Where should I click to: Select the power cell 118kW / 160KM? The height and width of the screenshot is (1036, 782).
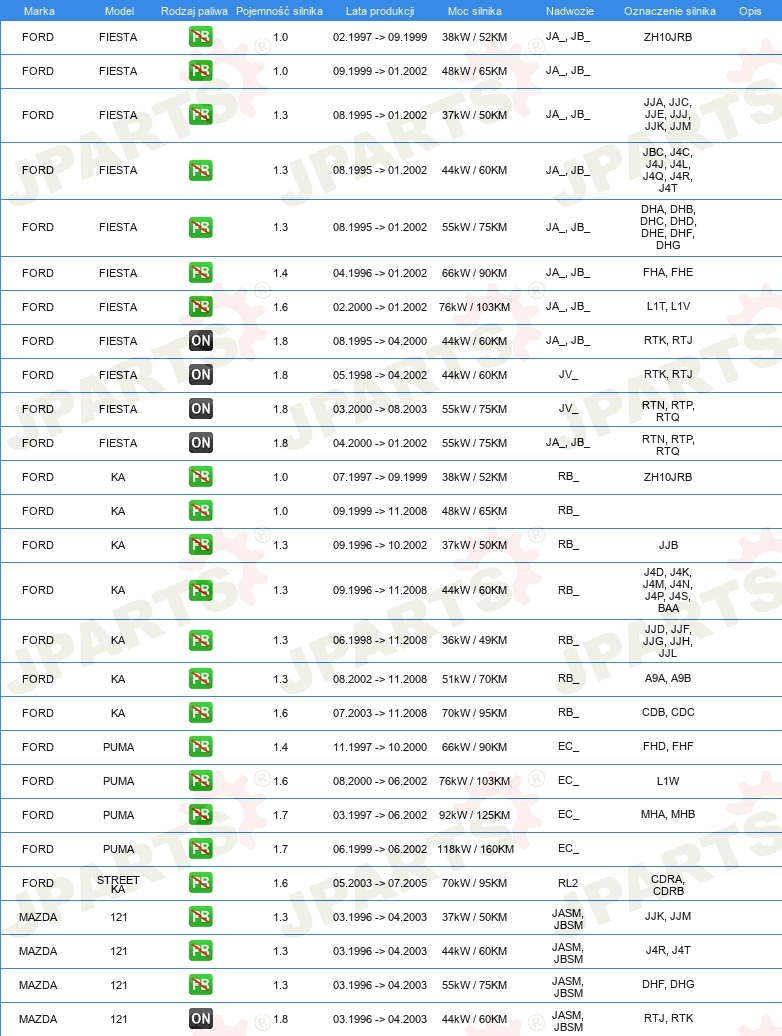(476, 849)
